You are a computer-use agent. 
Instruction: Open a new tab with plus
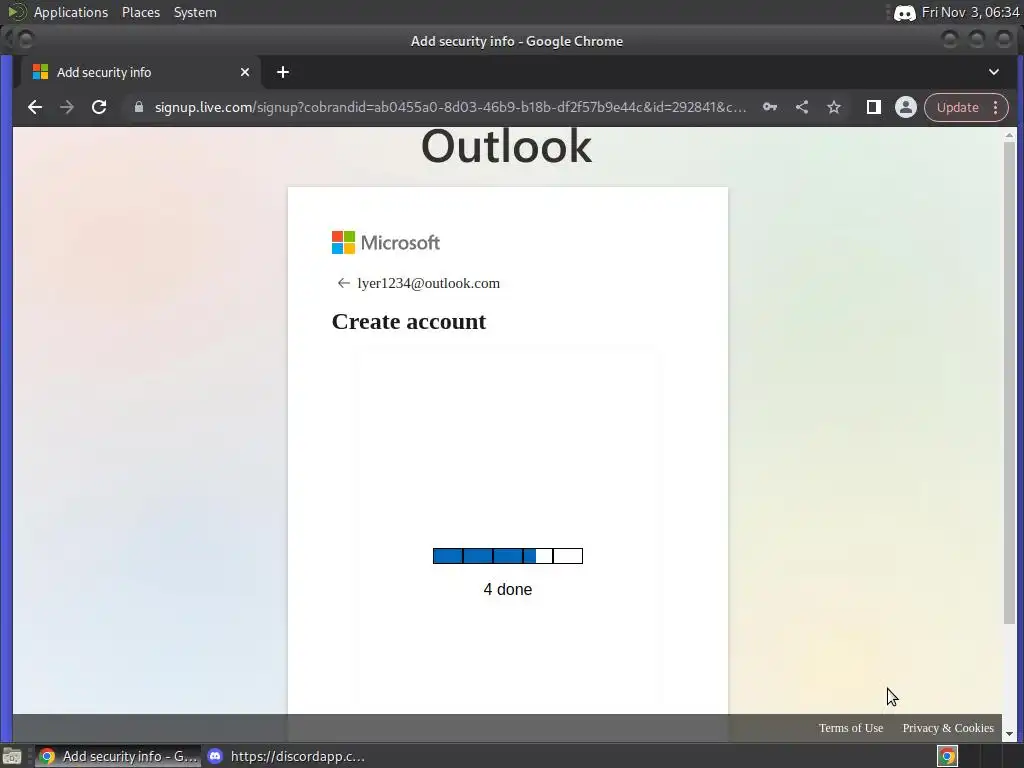[x=283, y=72]
